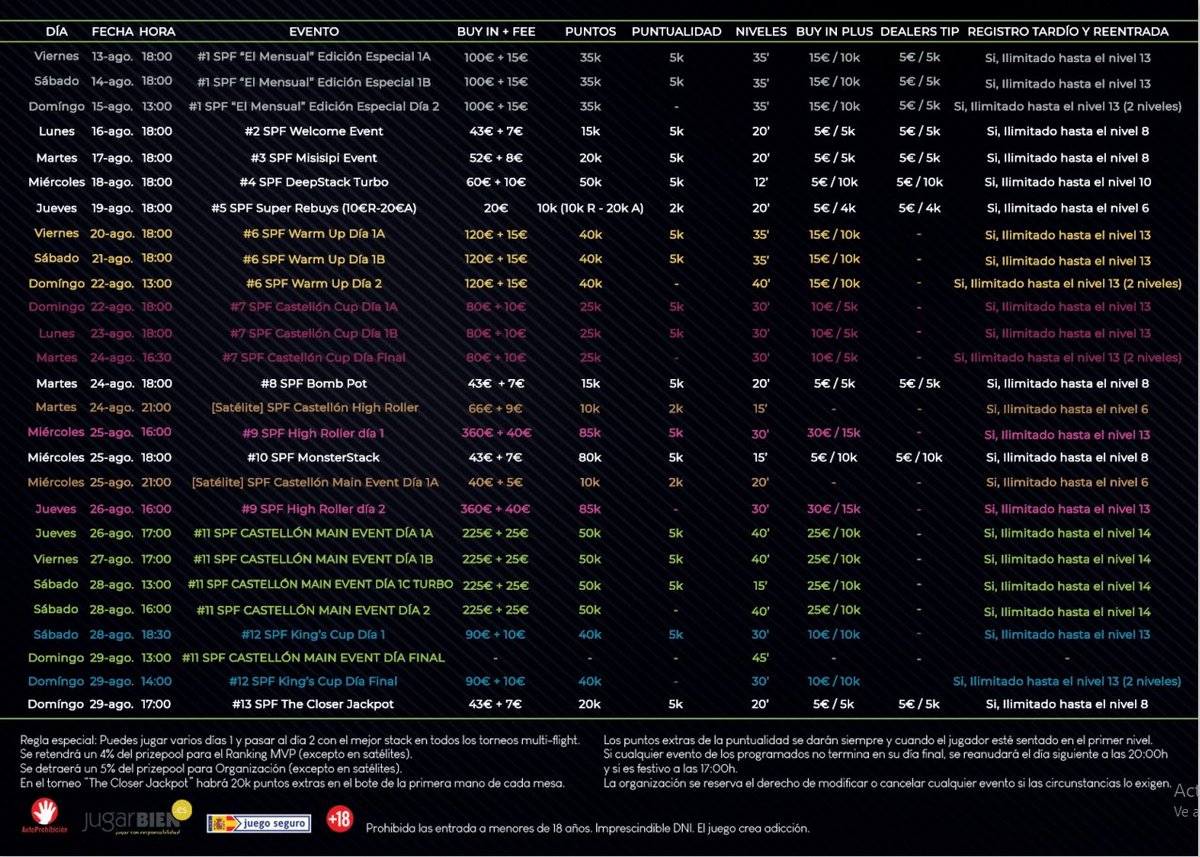Click the PUNTOS column header
The height and width of the screenshot is (857, 1200).
tap(590, 31)
